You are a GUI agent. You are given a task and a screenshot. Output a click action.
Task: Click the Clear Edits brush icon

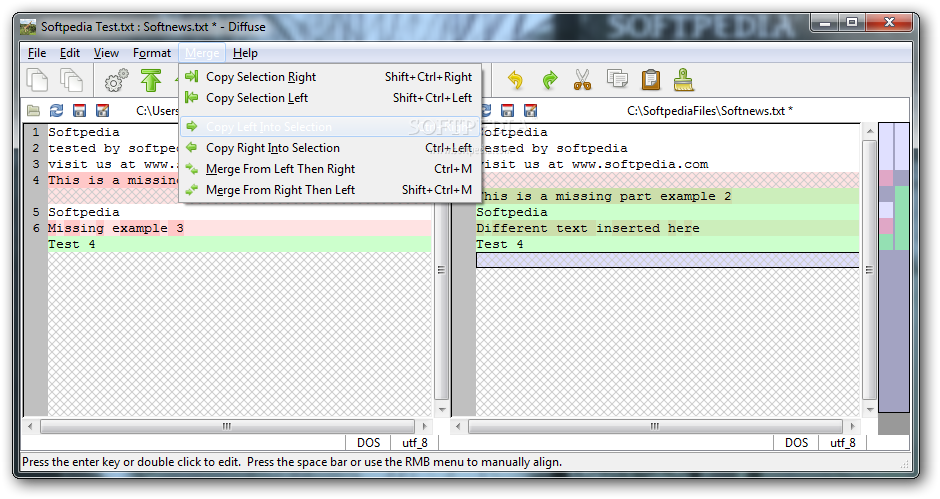(x=683, y=79)
